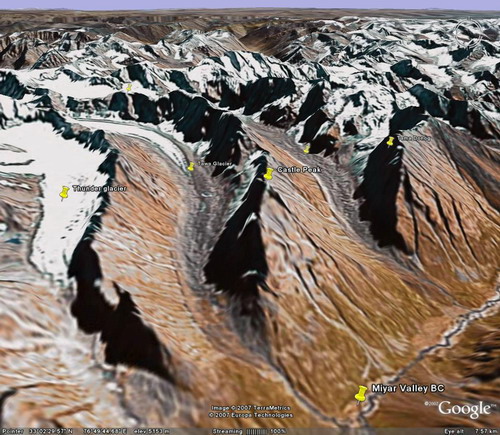Click the Google logo watermark
500x435 pixels.
(465, 409)
